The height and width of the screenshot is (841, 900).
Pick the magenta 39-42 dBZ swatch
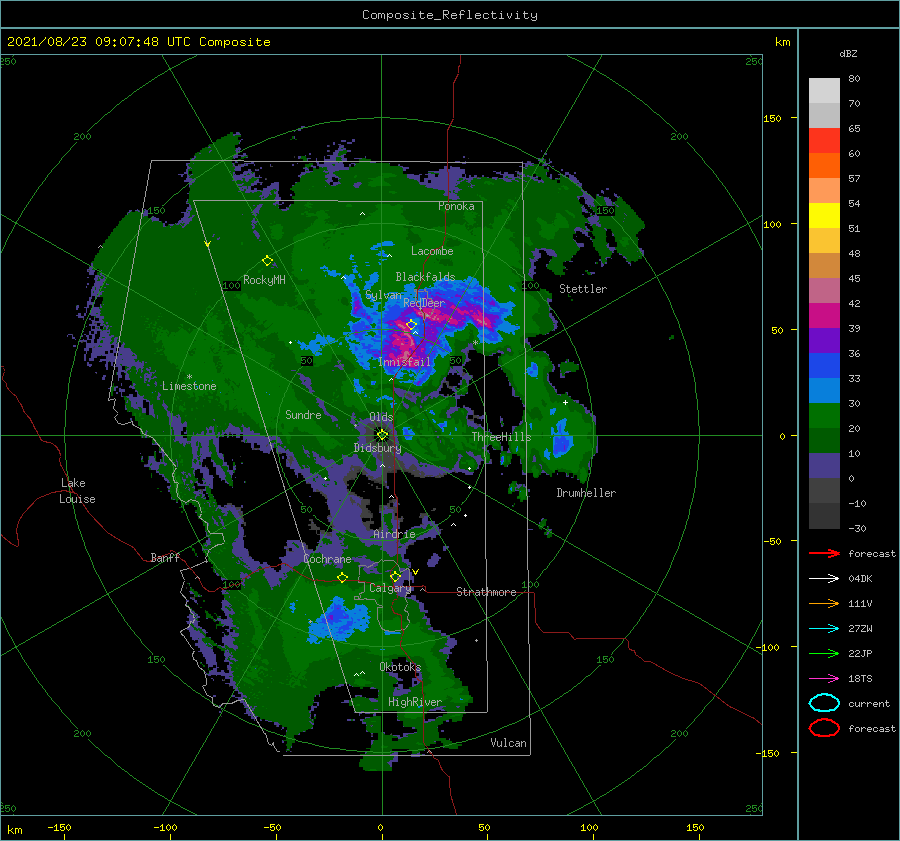pos(824,315)
